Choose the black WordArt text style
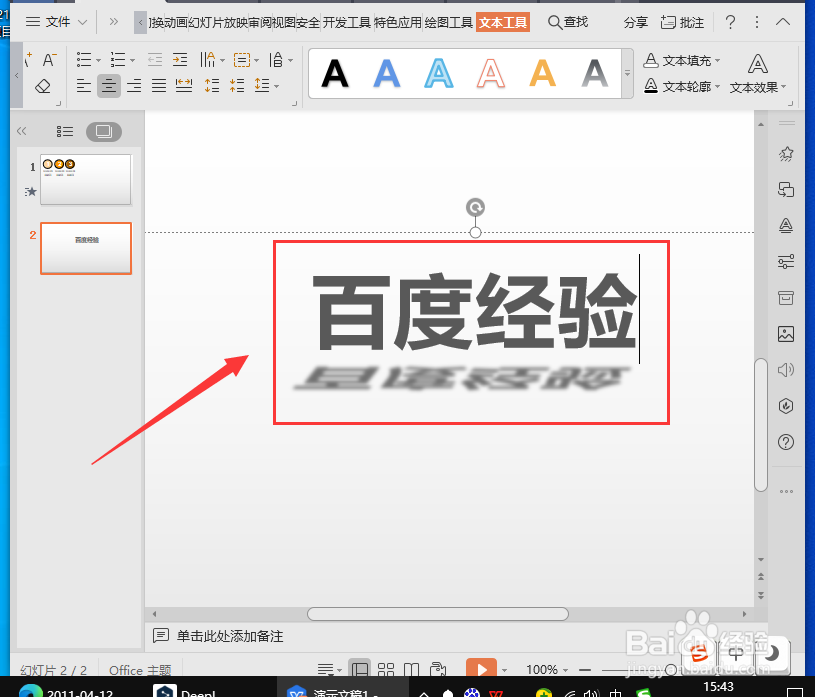 pos(335,73)
